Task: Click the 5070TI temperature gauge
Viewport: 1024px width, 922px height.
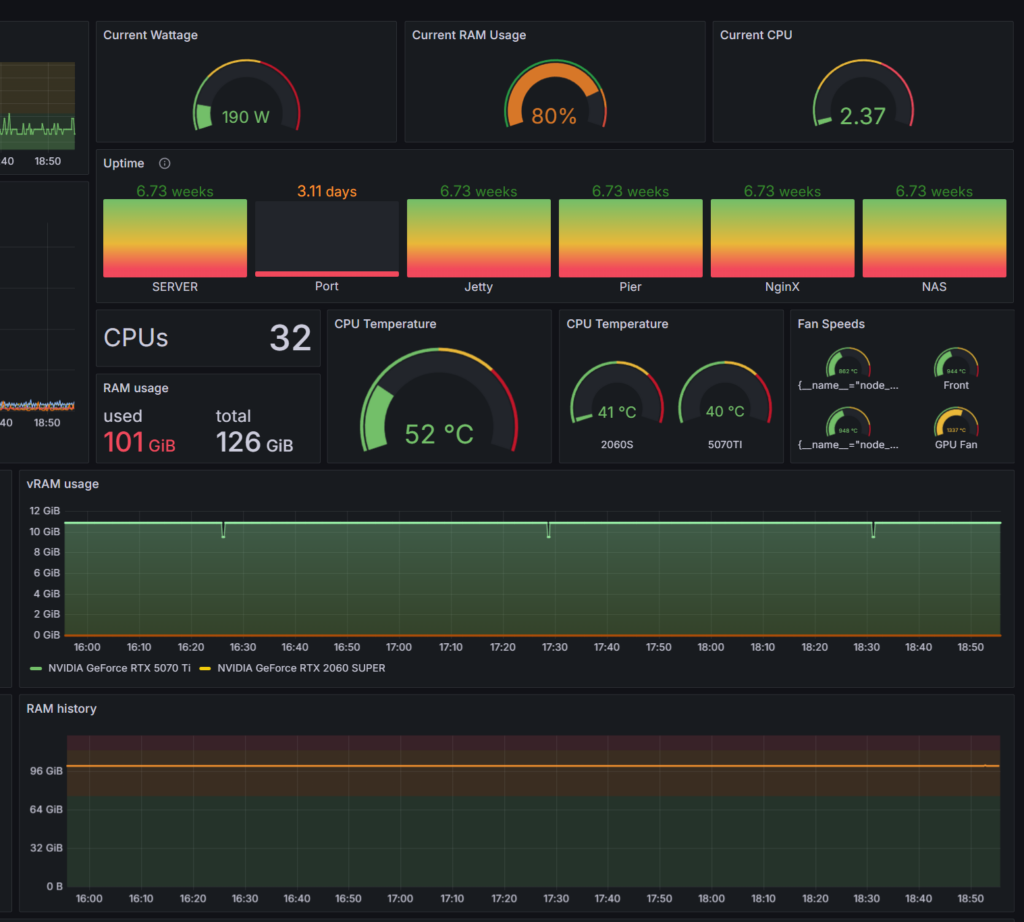Action: 724,395
